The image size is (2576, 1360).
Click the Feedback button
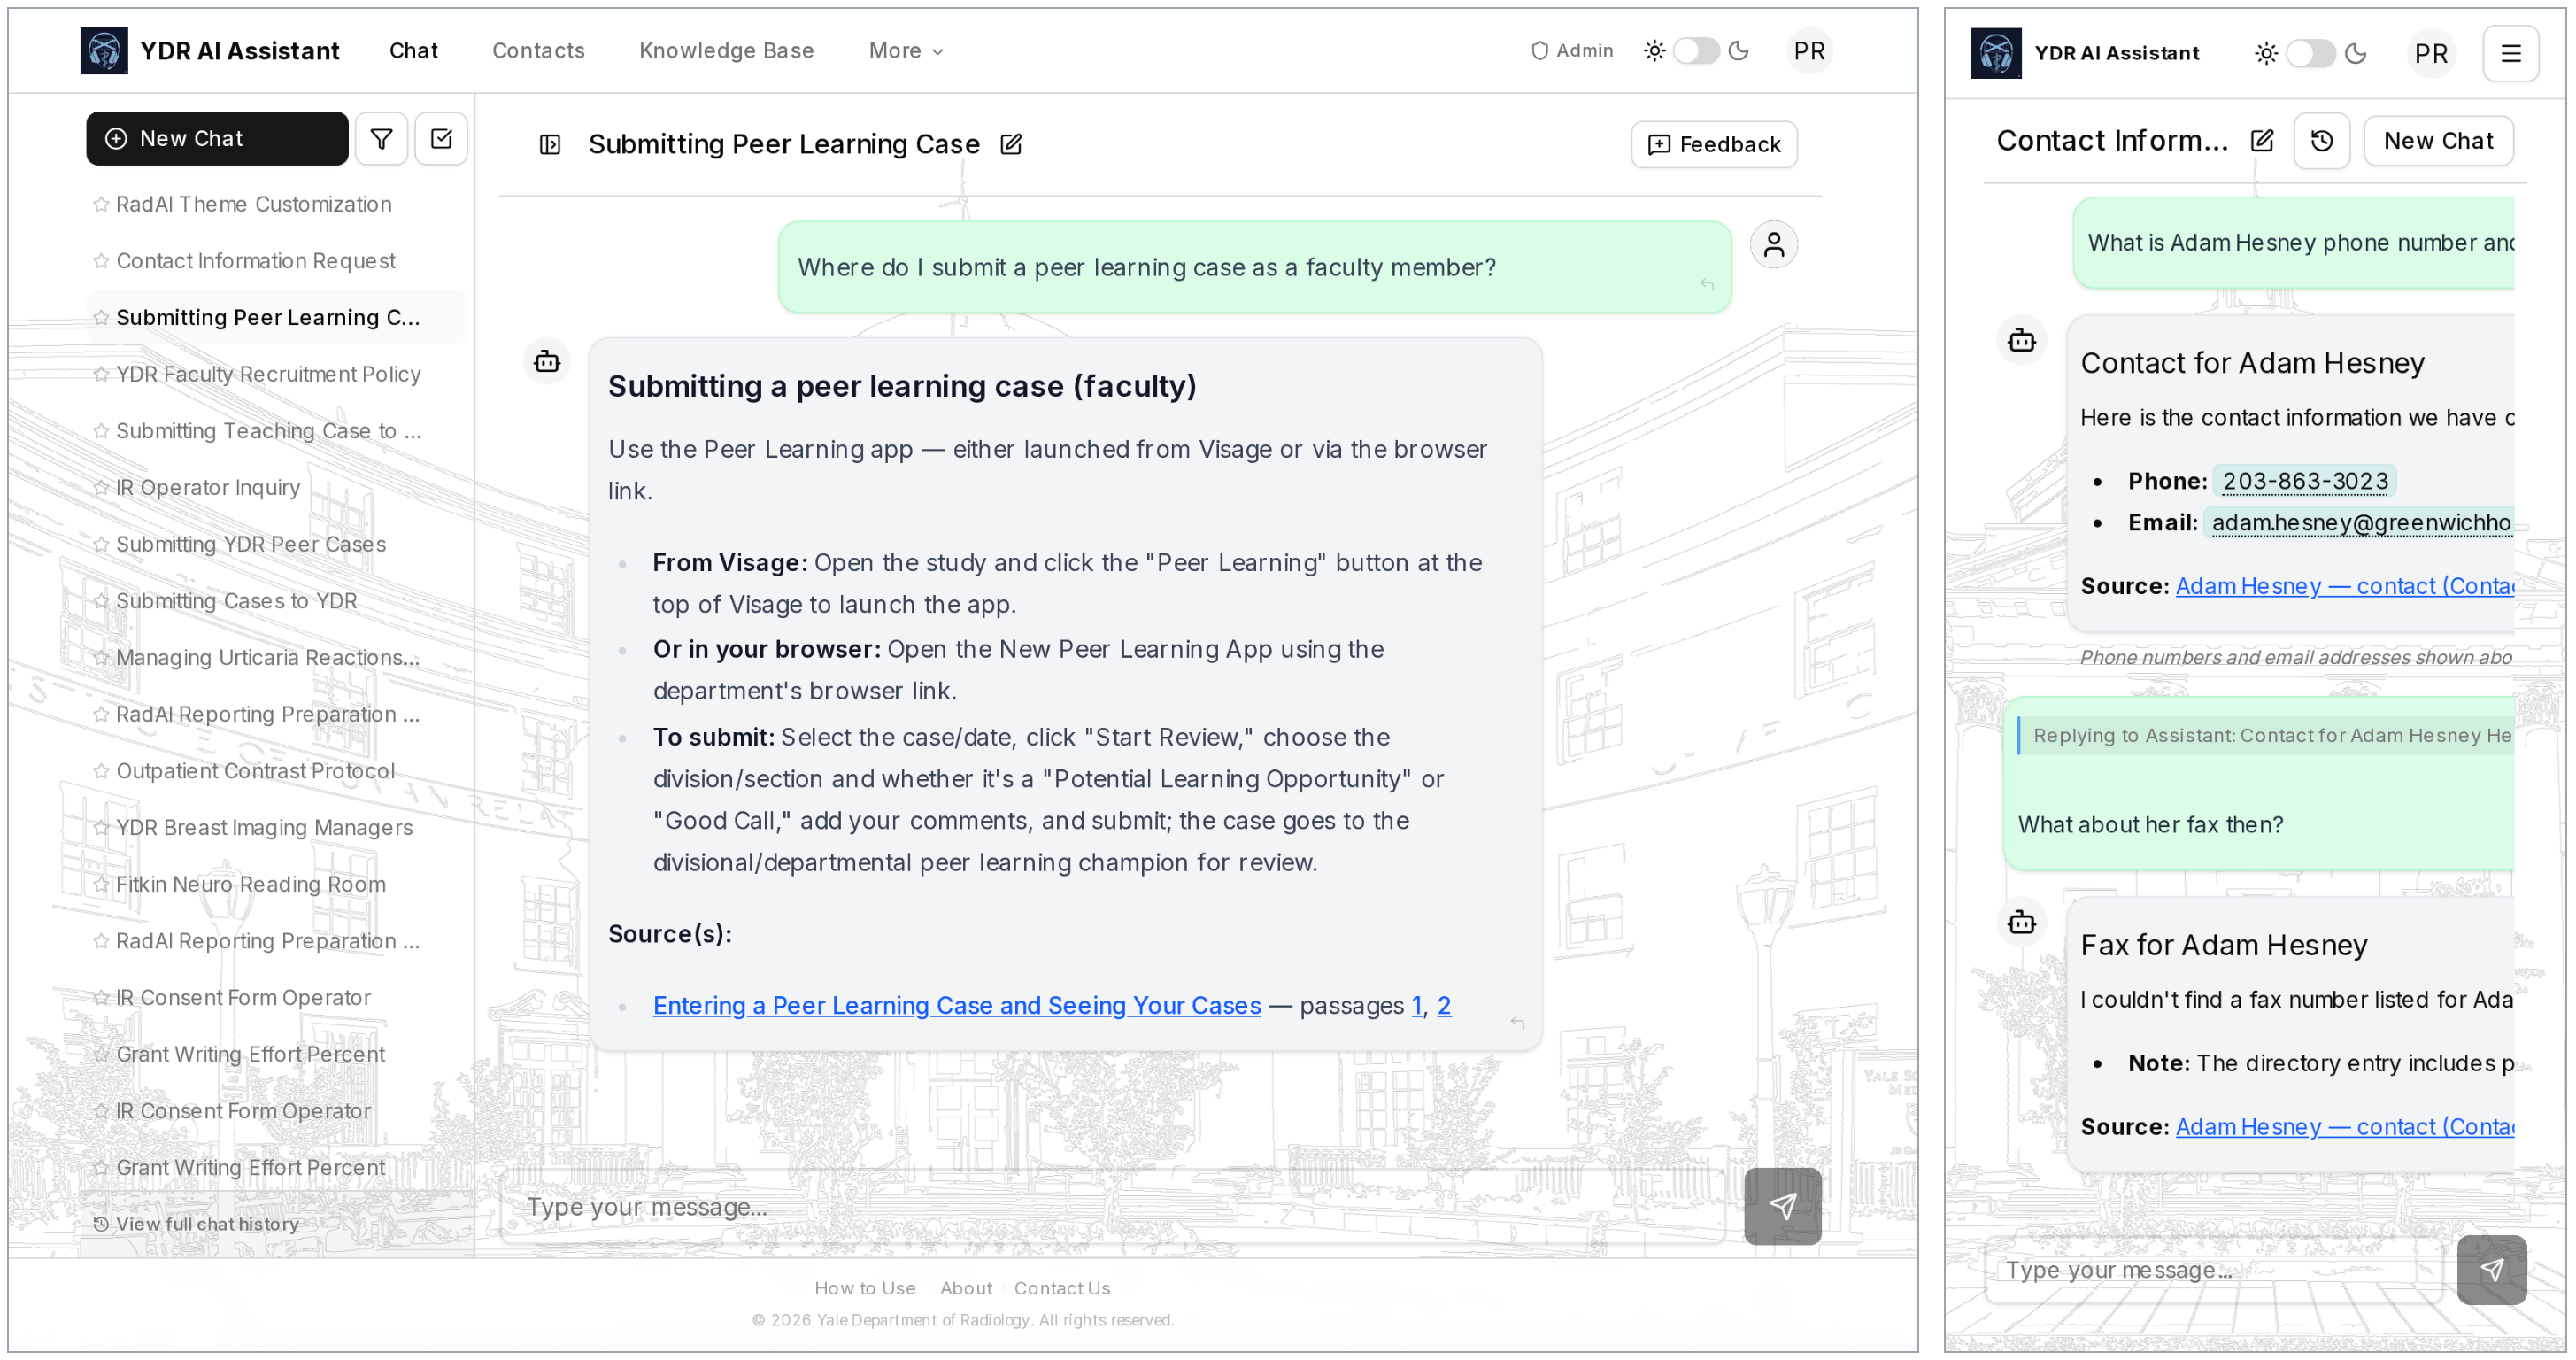pos(1713,145)
